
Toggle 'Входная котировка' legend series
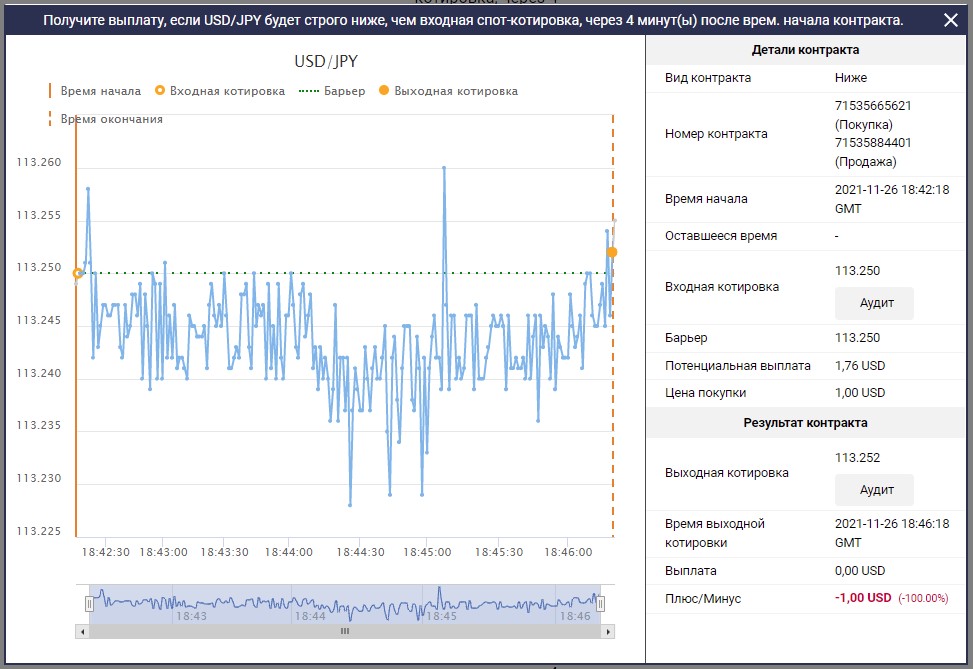220,91
